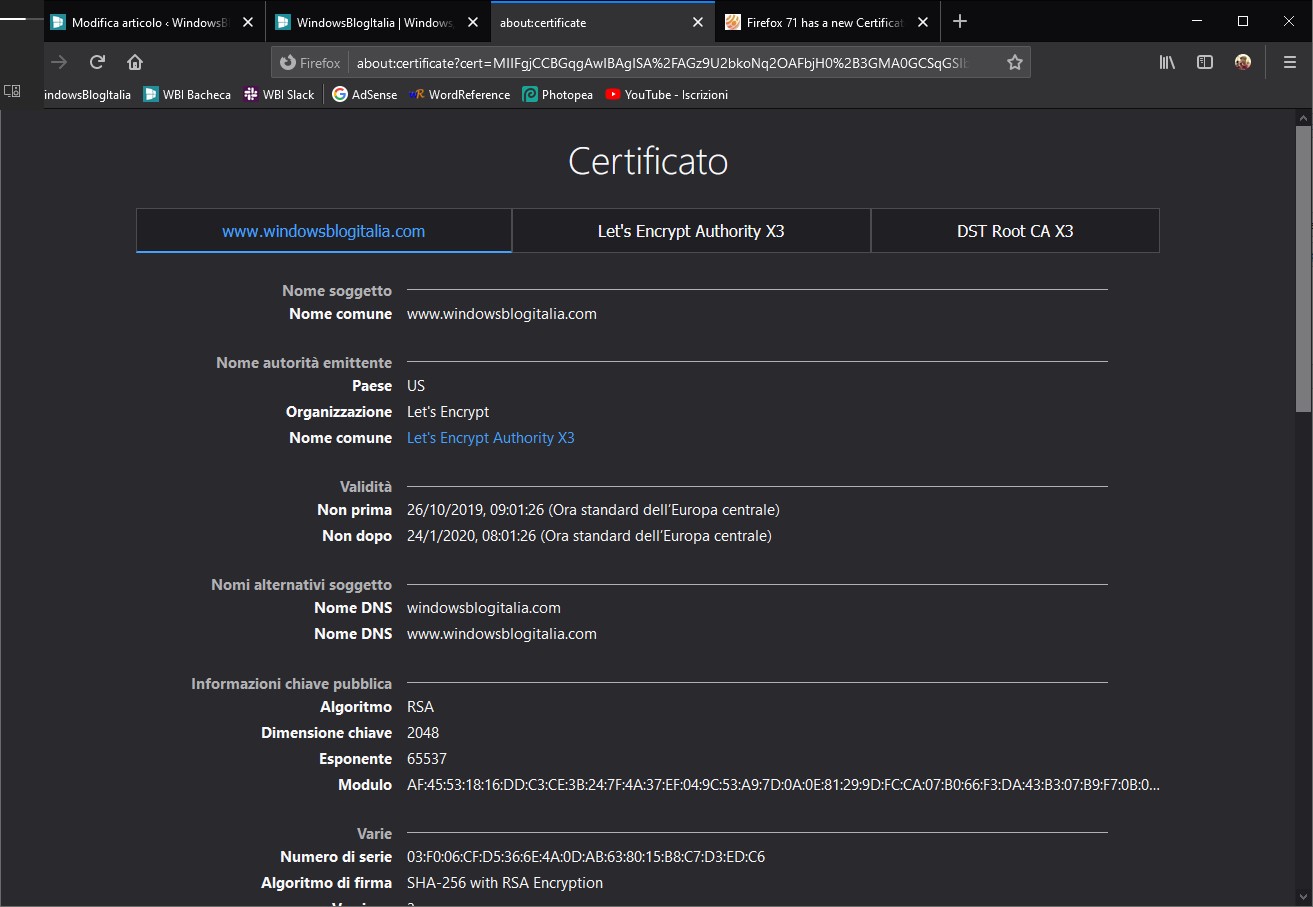Open the Library icon in the toolbar
This screenshot has width=1313, height=907.
[x=1167, y=62]
